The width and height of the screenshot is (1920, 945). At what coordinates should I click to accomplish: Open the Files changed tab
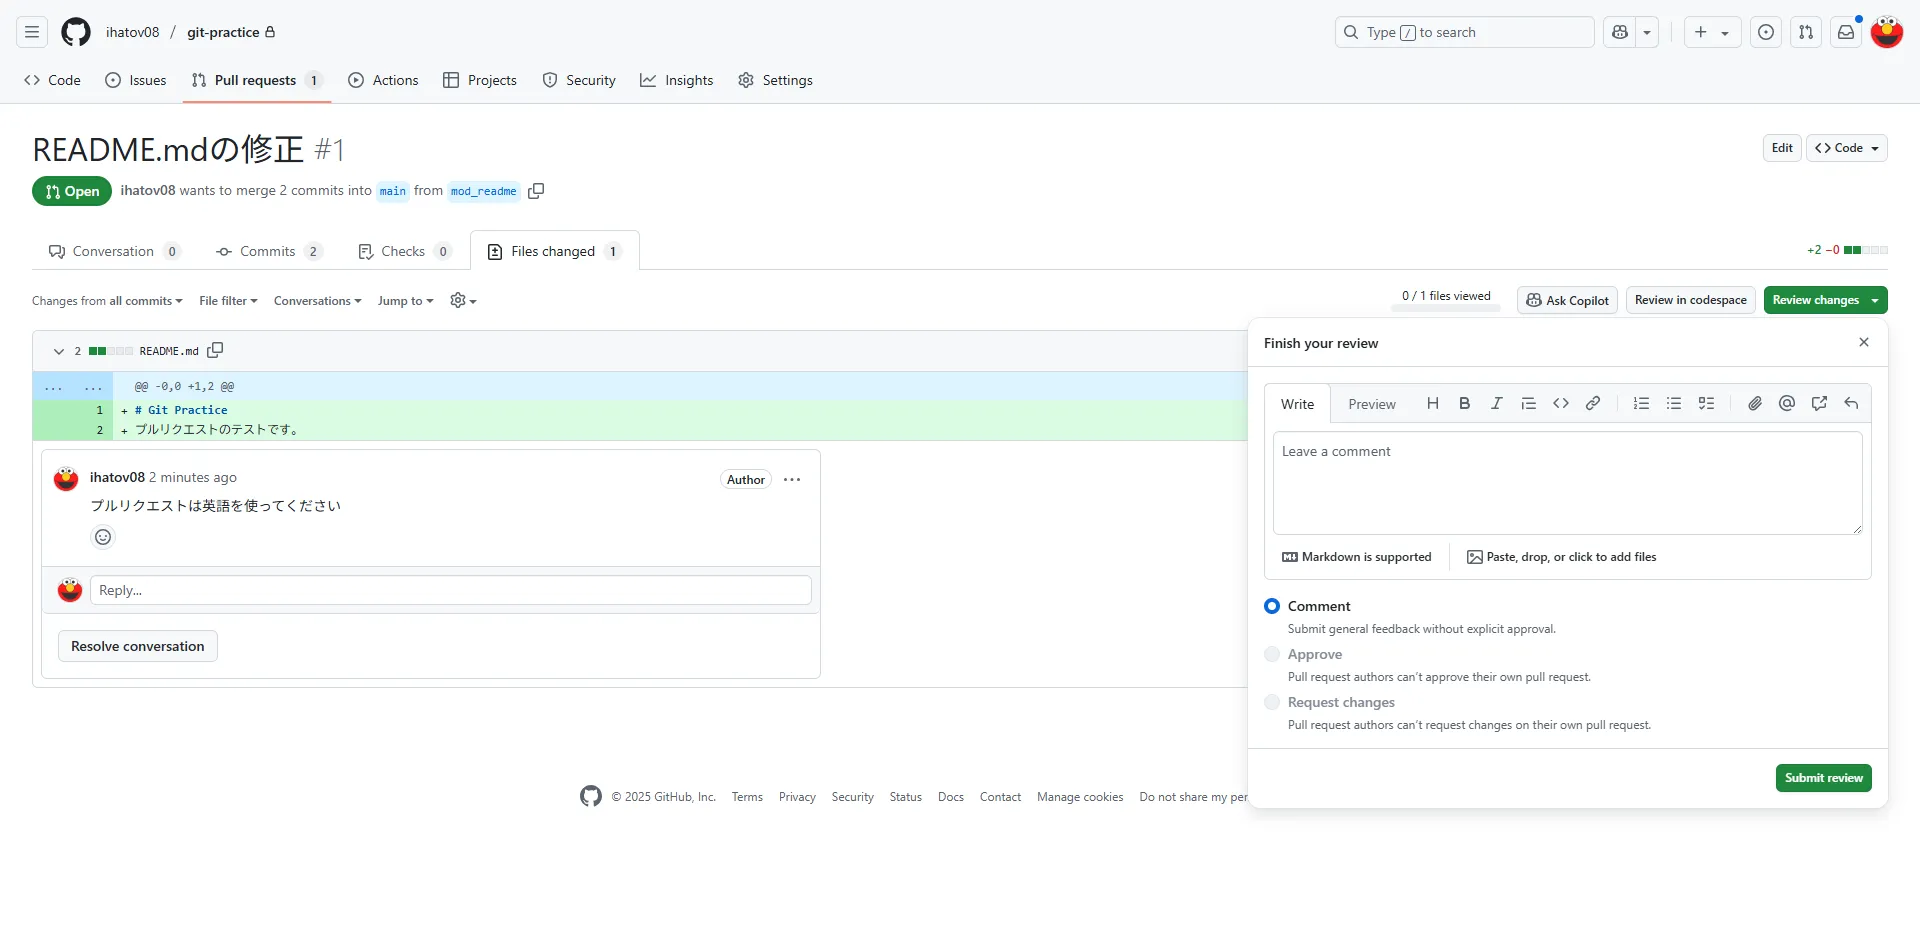click(555, 251)
